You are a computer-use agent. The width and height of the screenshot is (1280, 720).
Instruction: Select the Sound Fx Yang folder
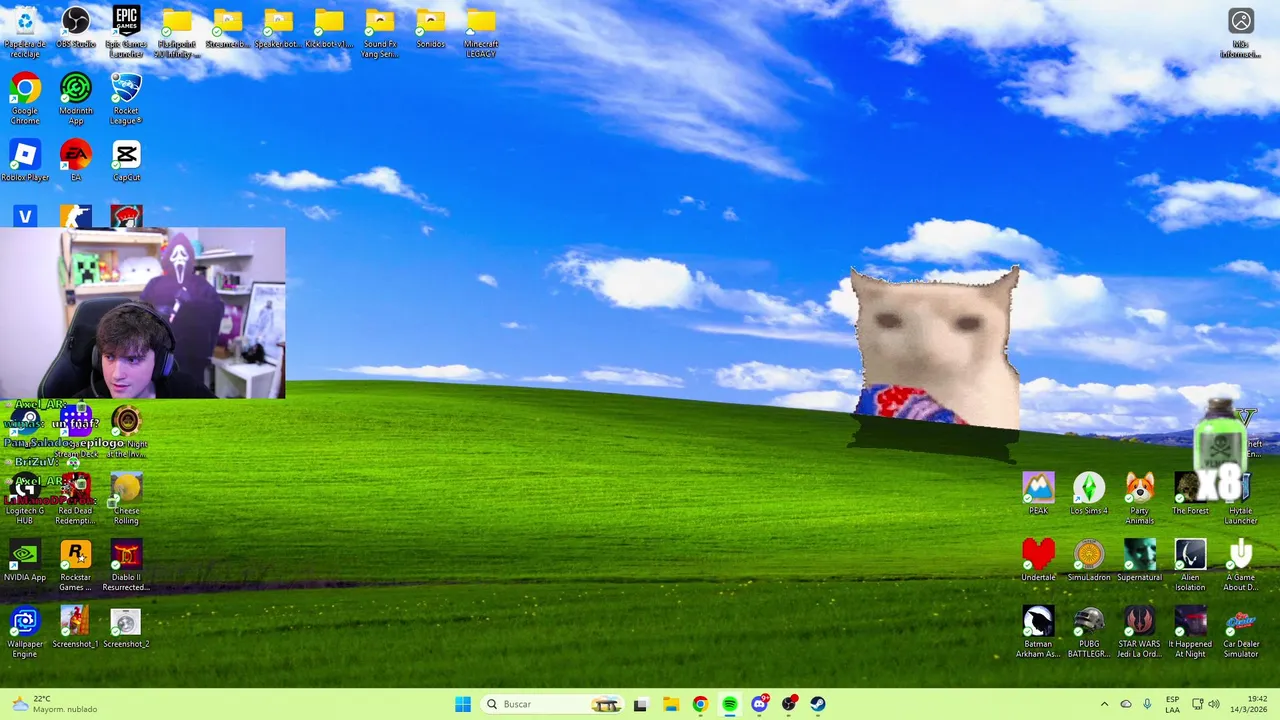click(x=380, y=32)
